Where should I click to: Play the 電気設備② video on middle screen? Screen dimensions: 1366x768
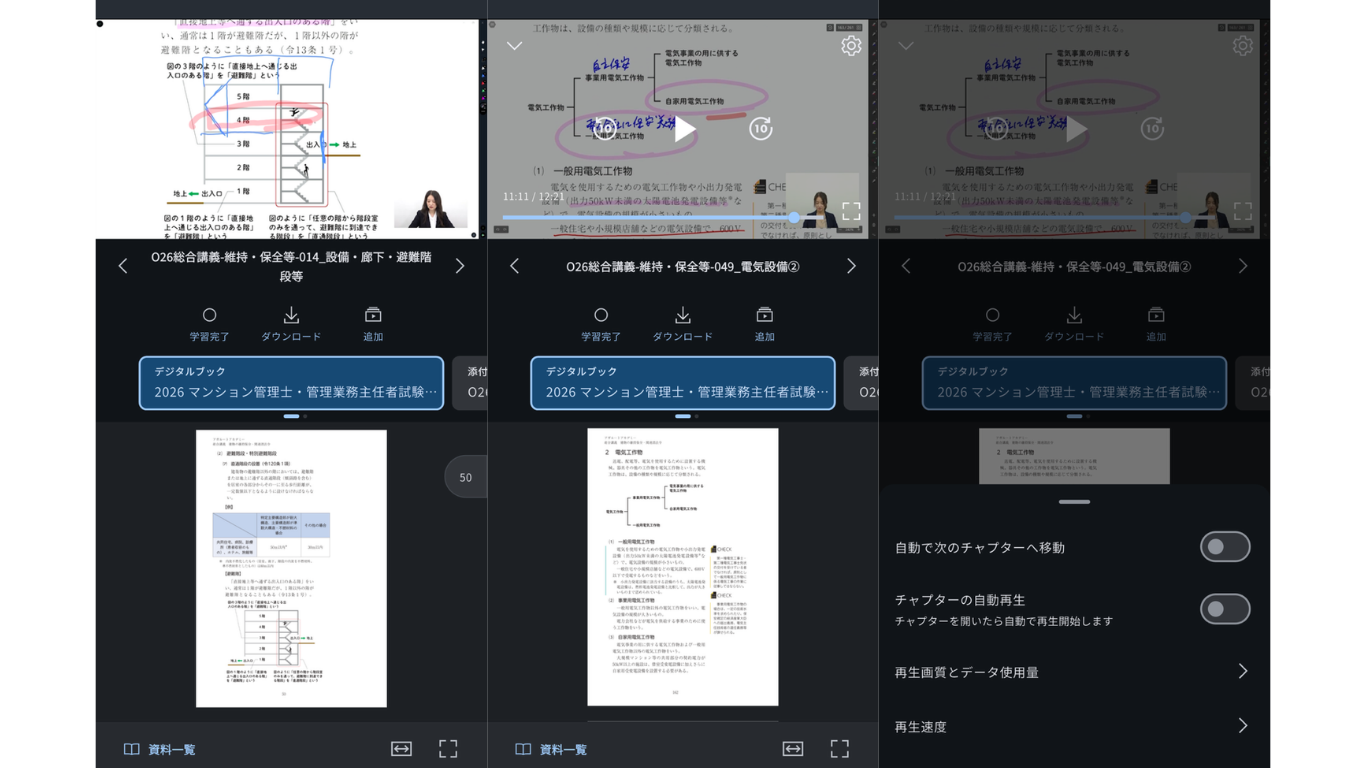pos(684,129)
